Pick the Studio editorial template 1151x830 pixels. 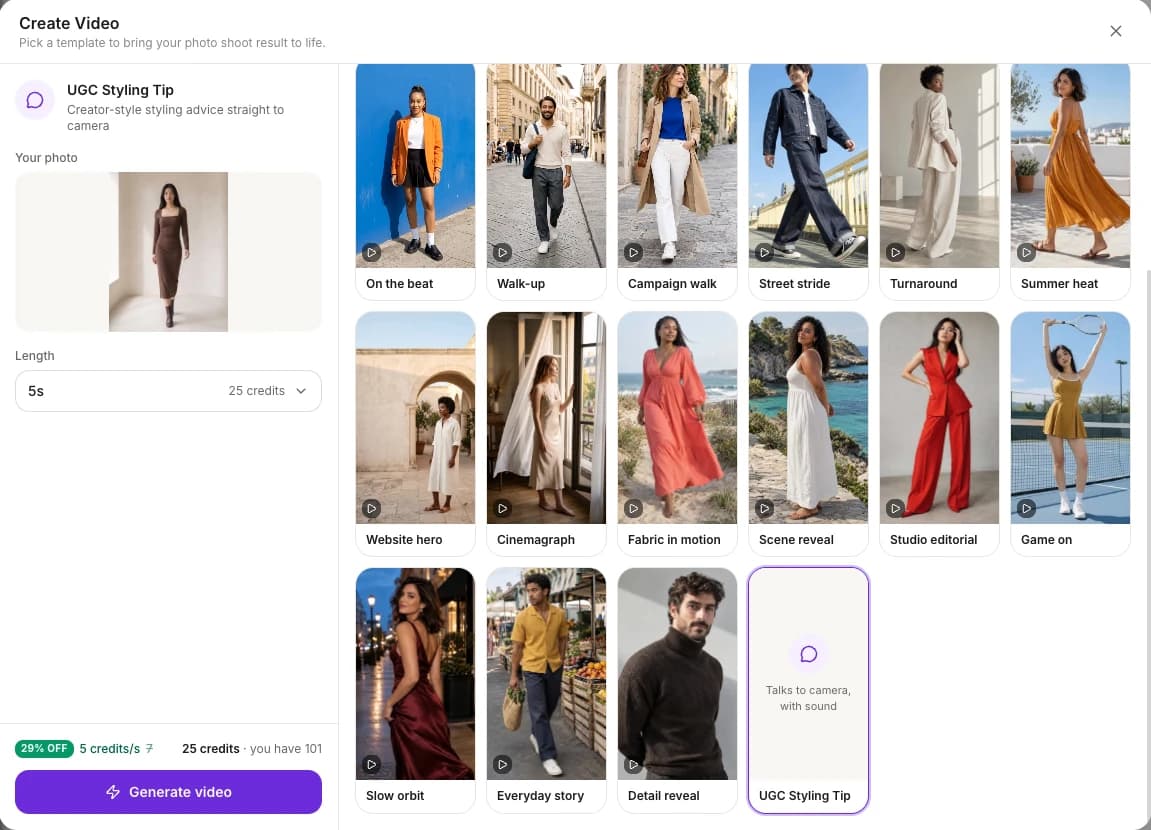pos(939,434)
